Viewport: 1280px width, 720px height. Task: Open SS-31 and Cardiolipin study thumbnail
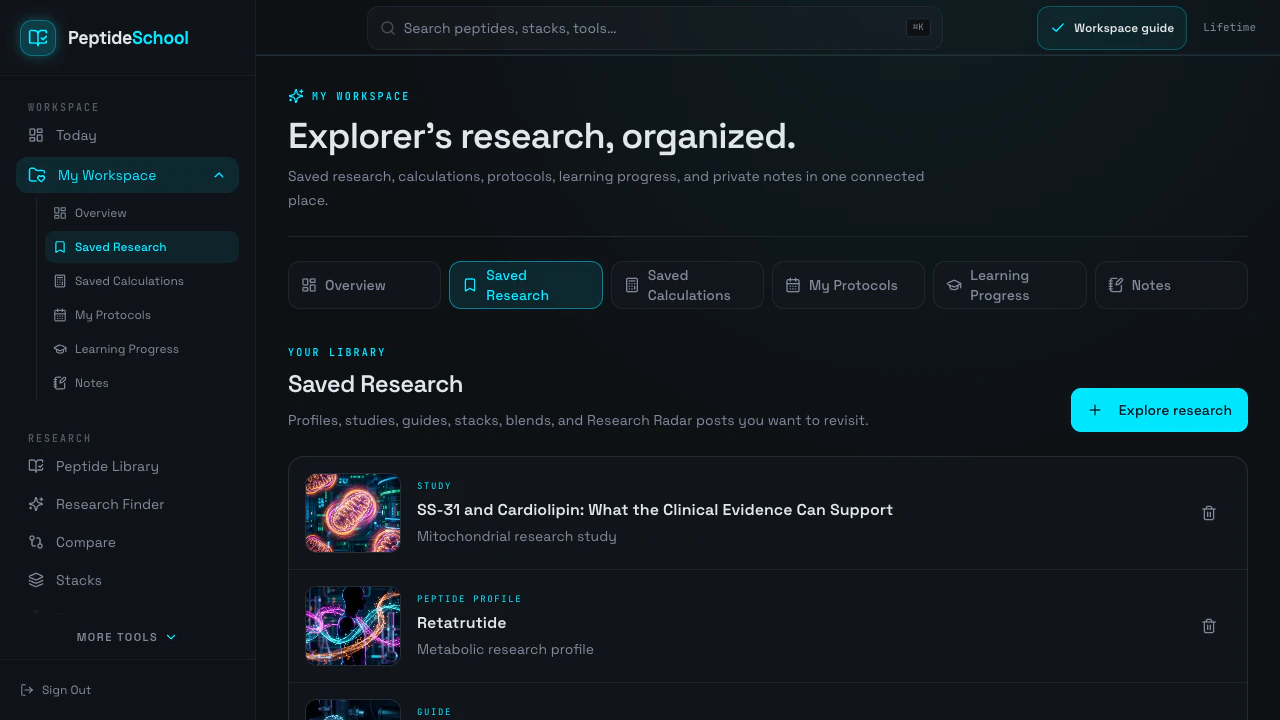tap(353, 513)
